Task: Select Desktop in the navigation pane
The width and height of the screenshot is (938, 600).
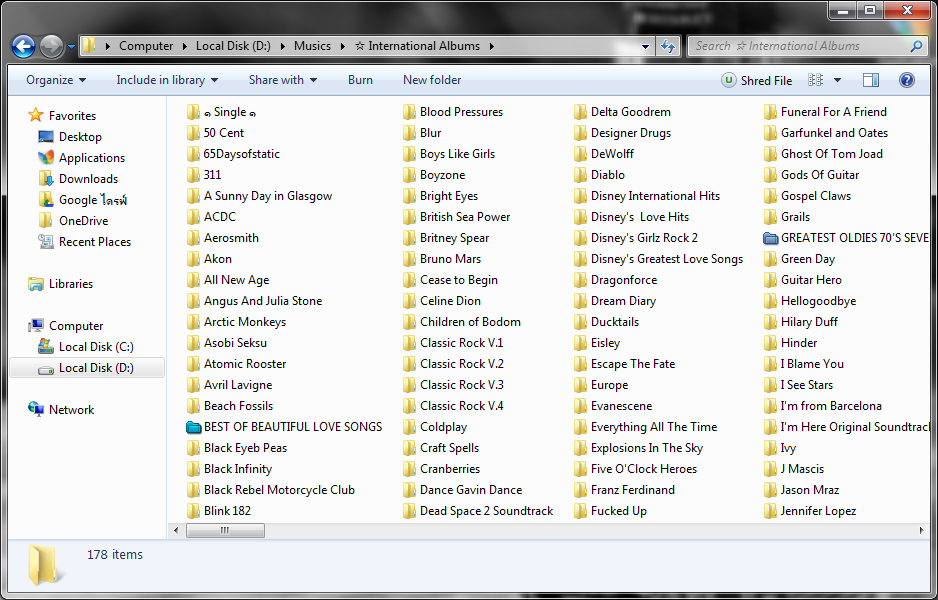Action: pos(70,137)
